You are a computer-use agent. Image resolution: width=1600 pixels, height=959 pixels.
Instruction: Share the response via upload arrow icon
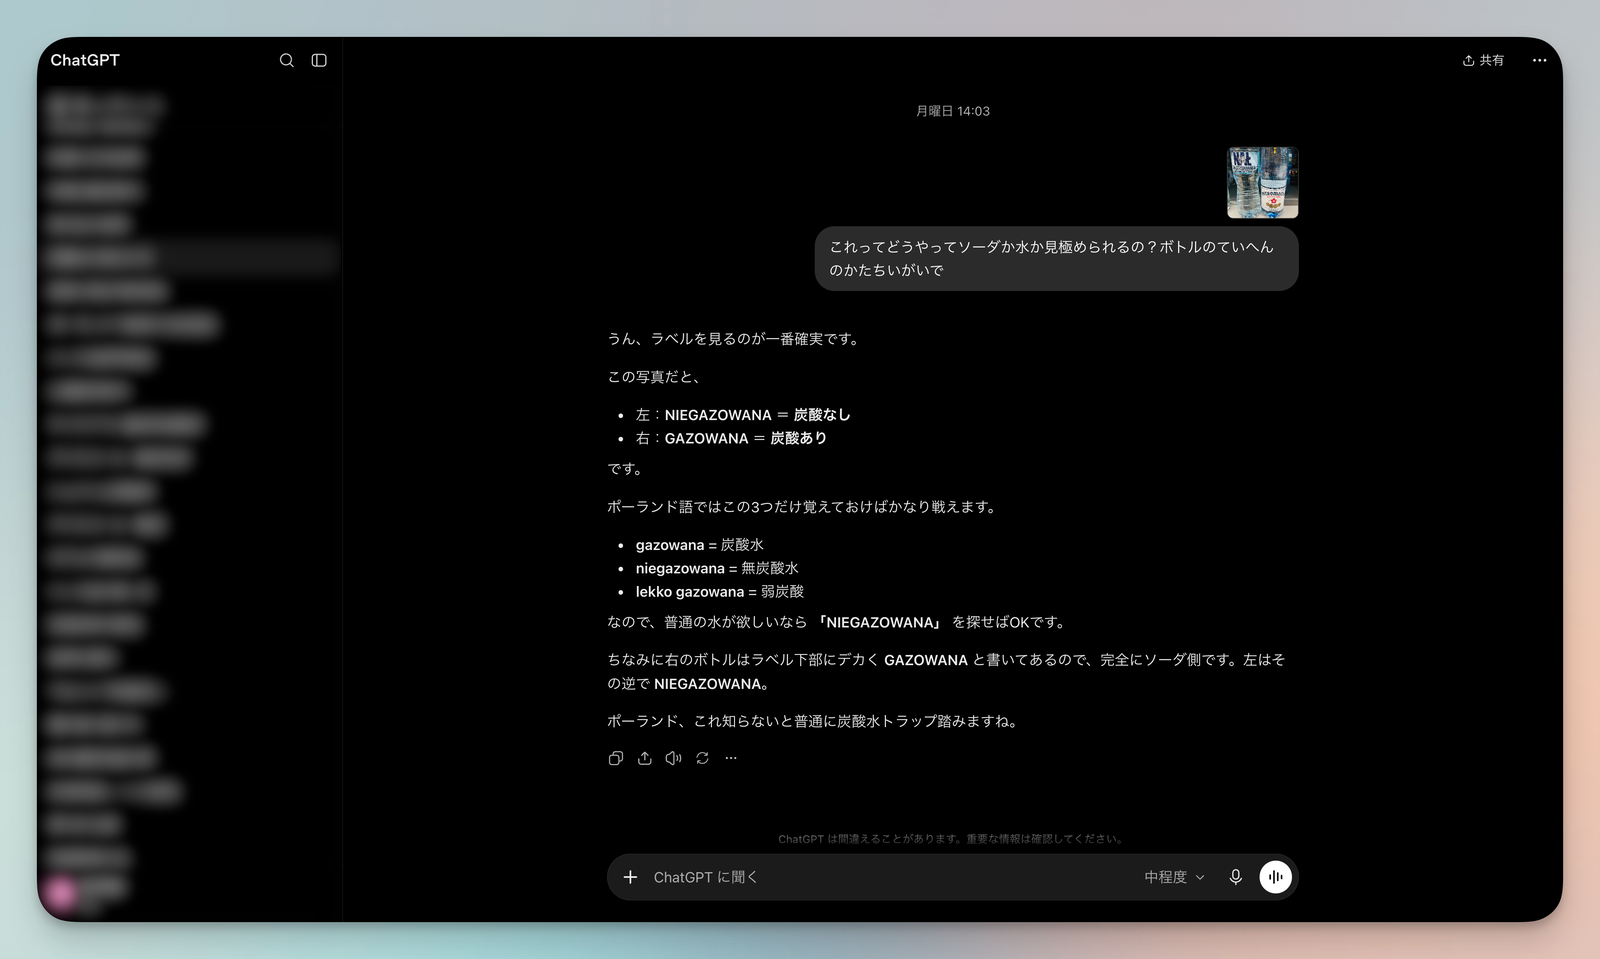coord(645,758)
